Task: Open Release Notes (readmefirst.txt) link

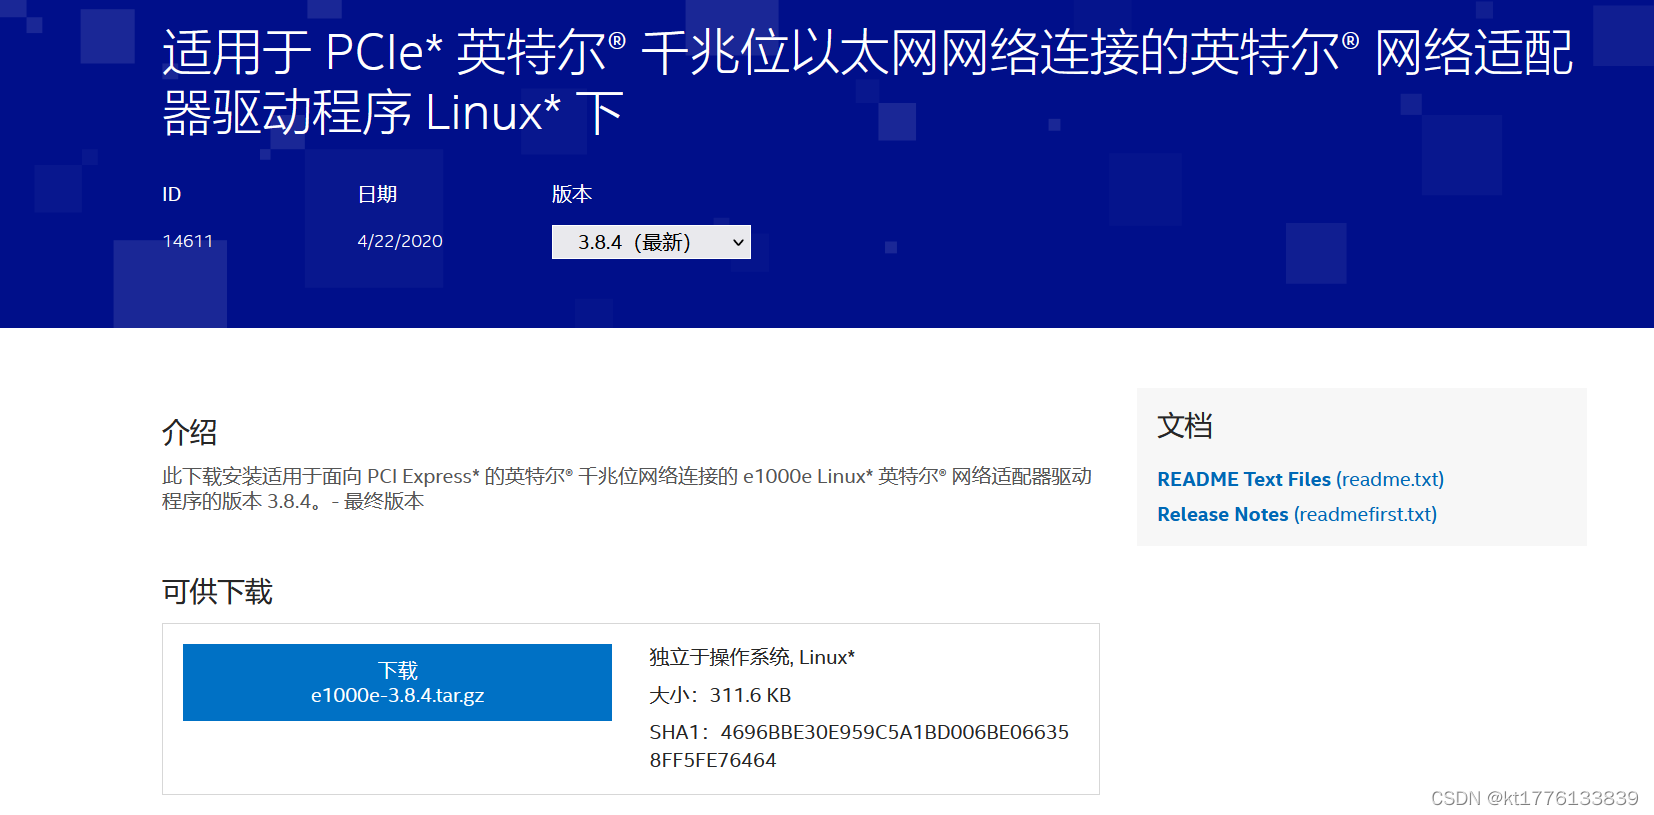Action: click(x=1297, y=514)
